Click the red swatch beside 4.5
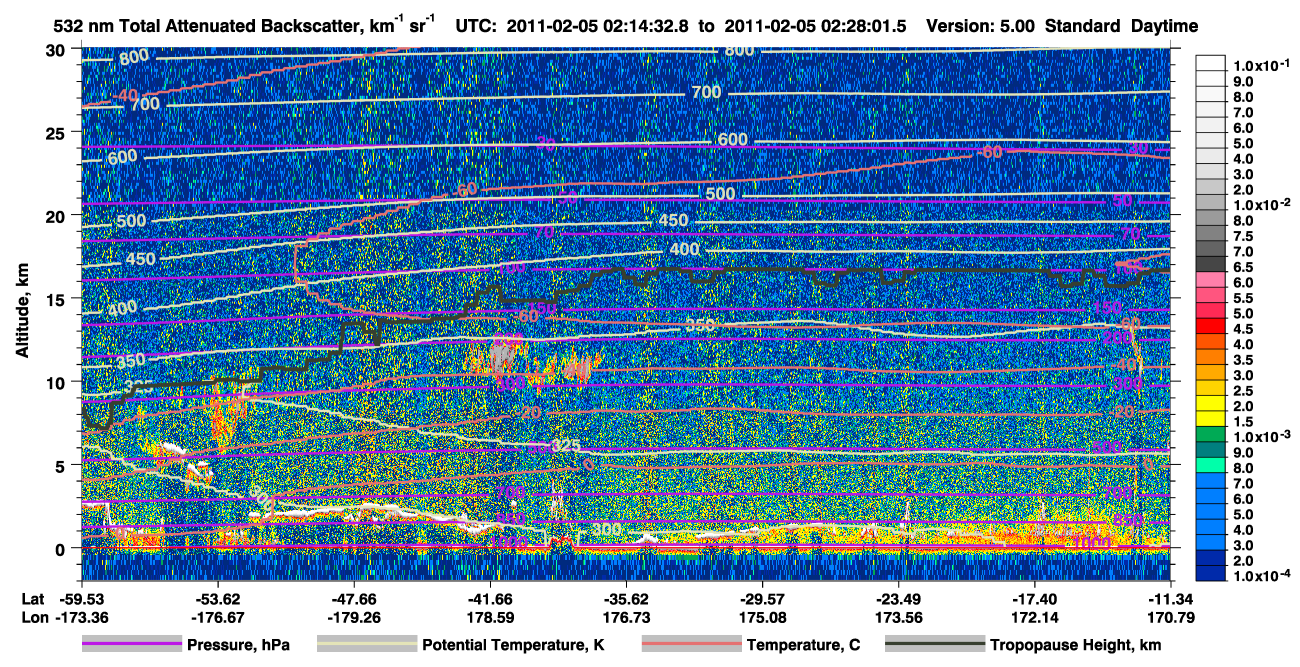 coord(1209,326)
